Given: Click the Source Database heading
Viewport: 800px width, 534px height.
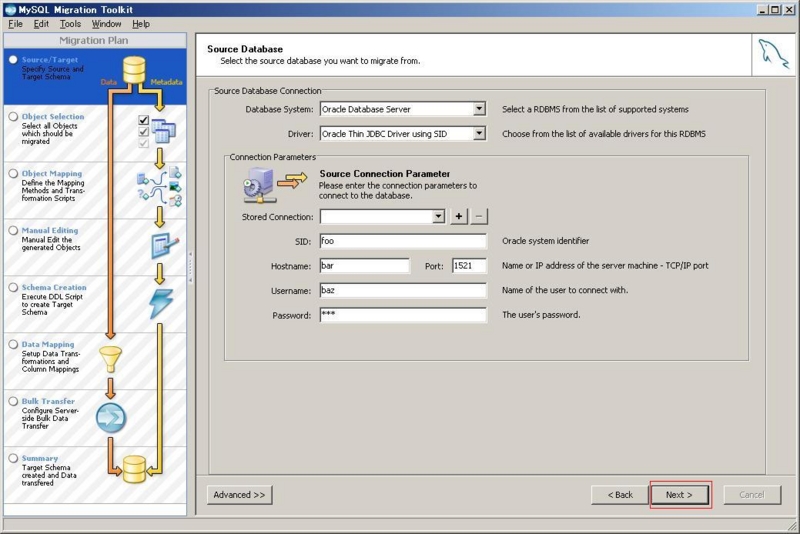Looking at the screenshot, I should 245,49.
